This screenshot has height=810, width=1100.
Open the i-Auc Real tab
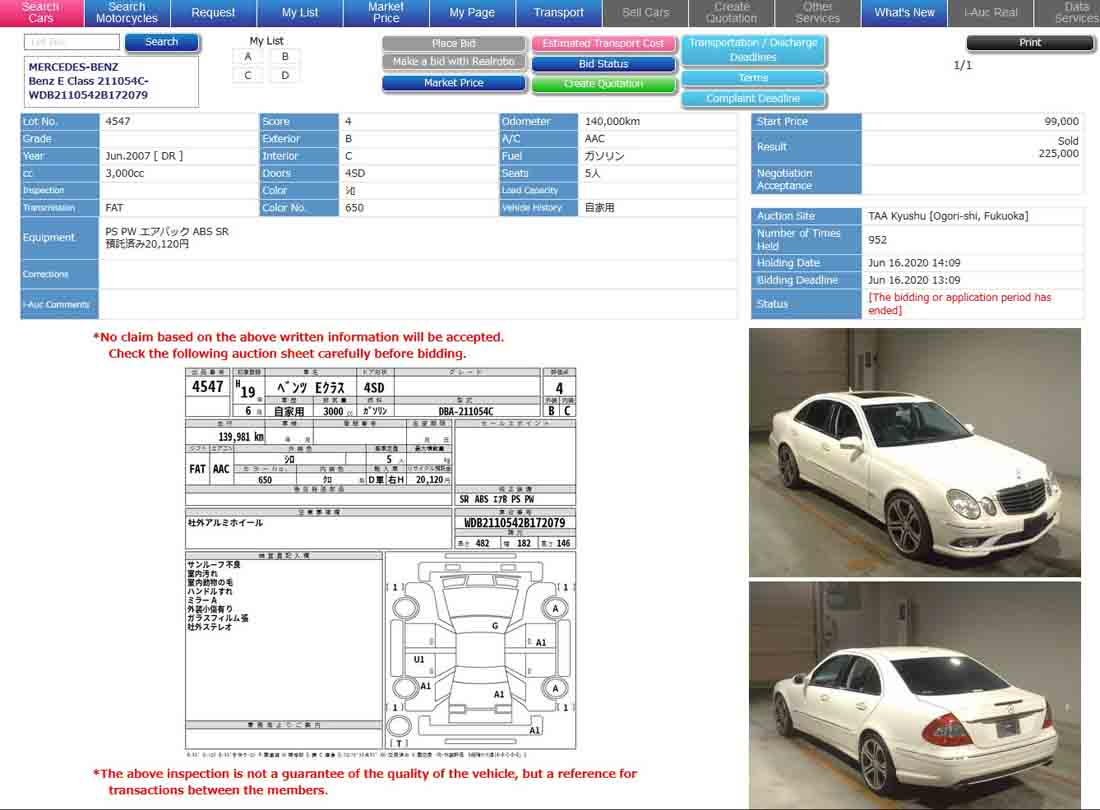click(991, 13)
